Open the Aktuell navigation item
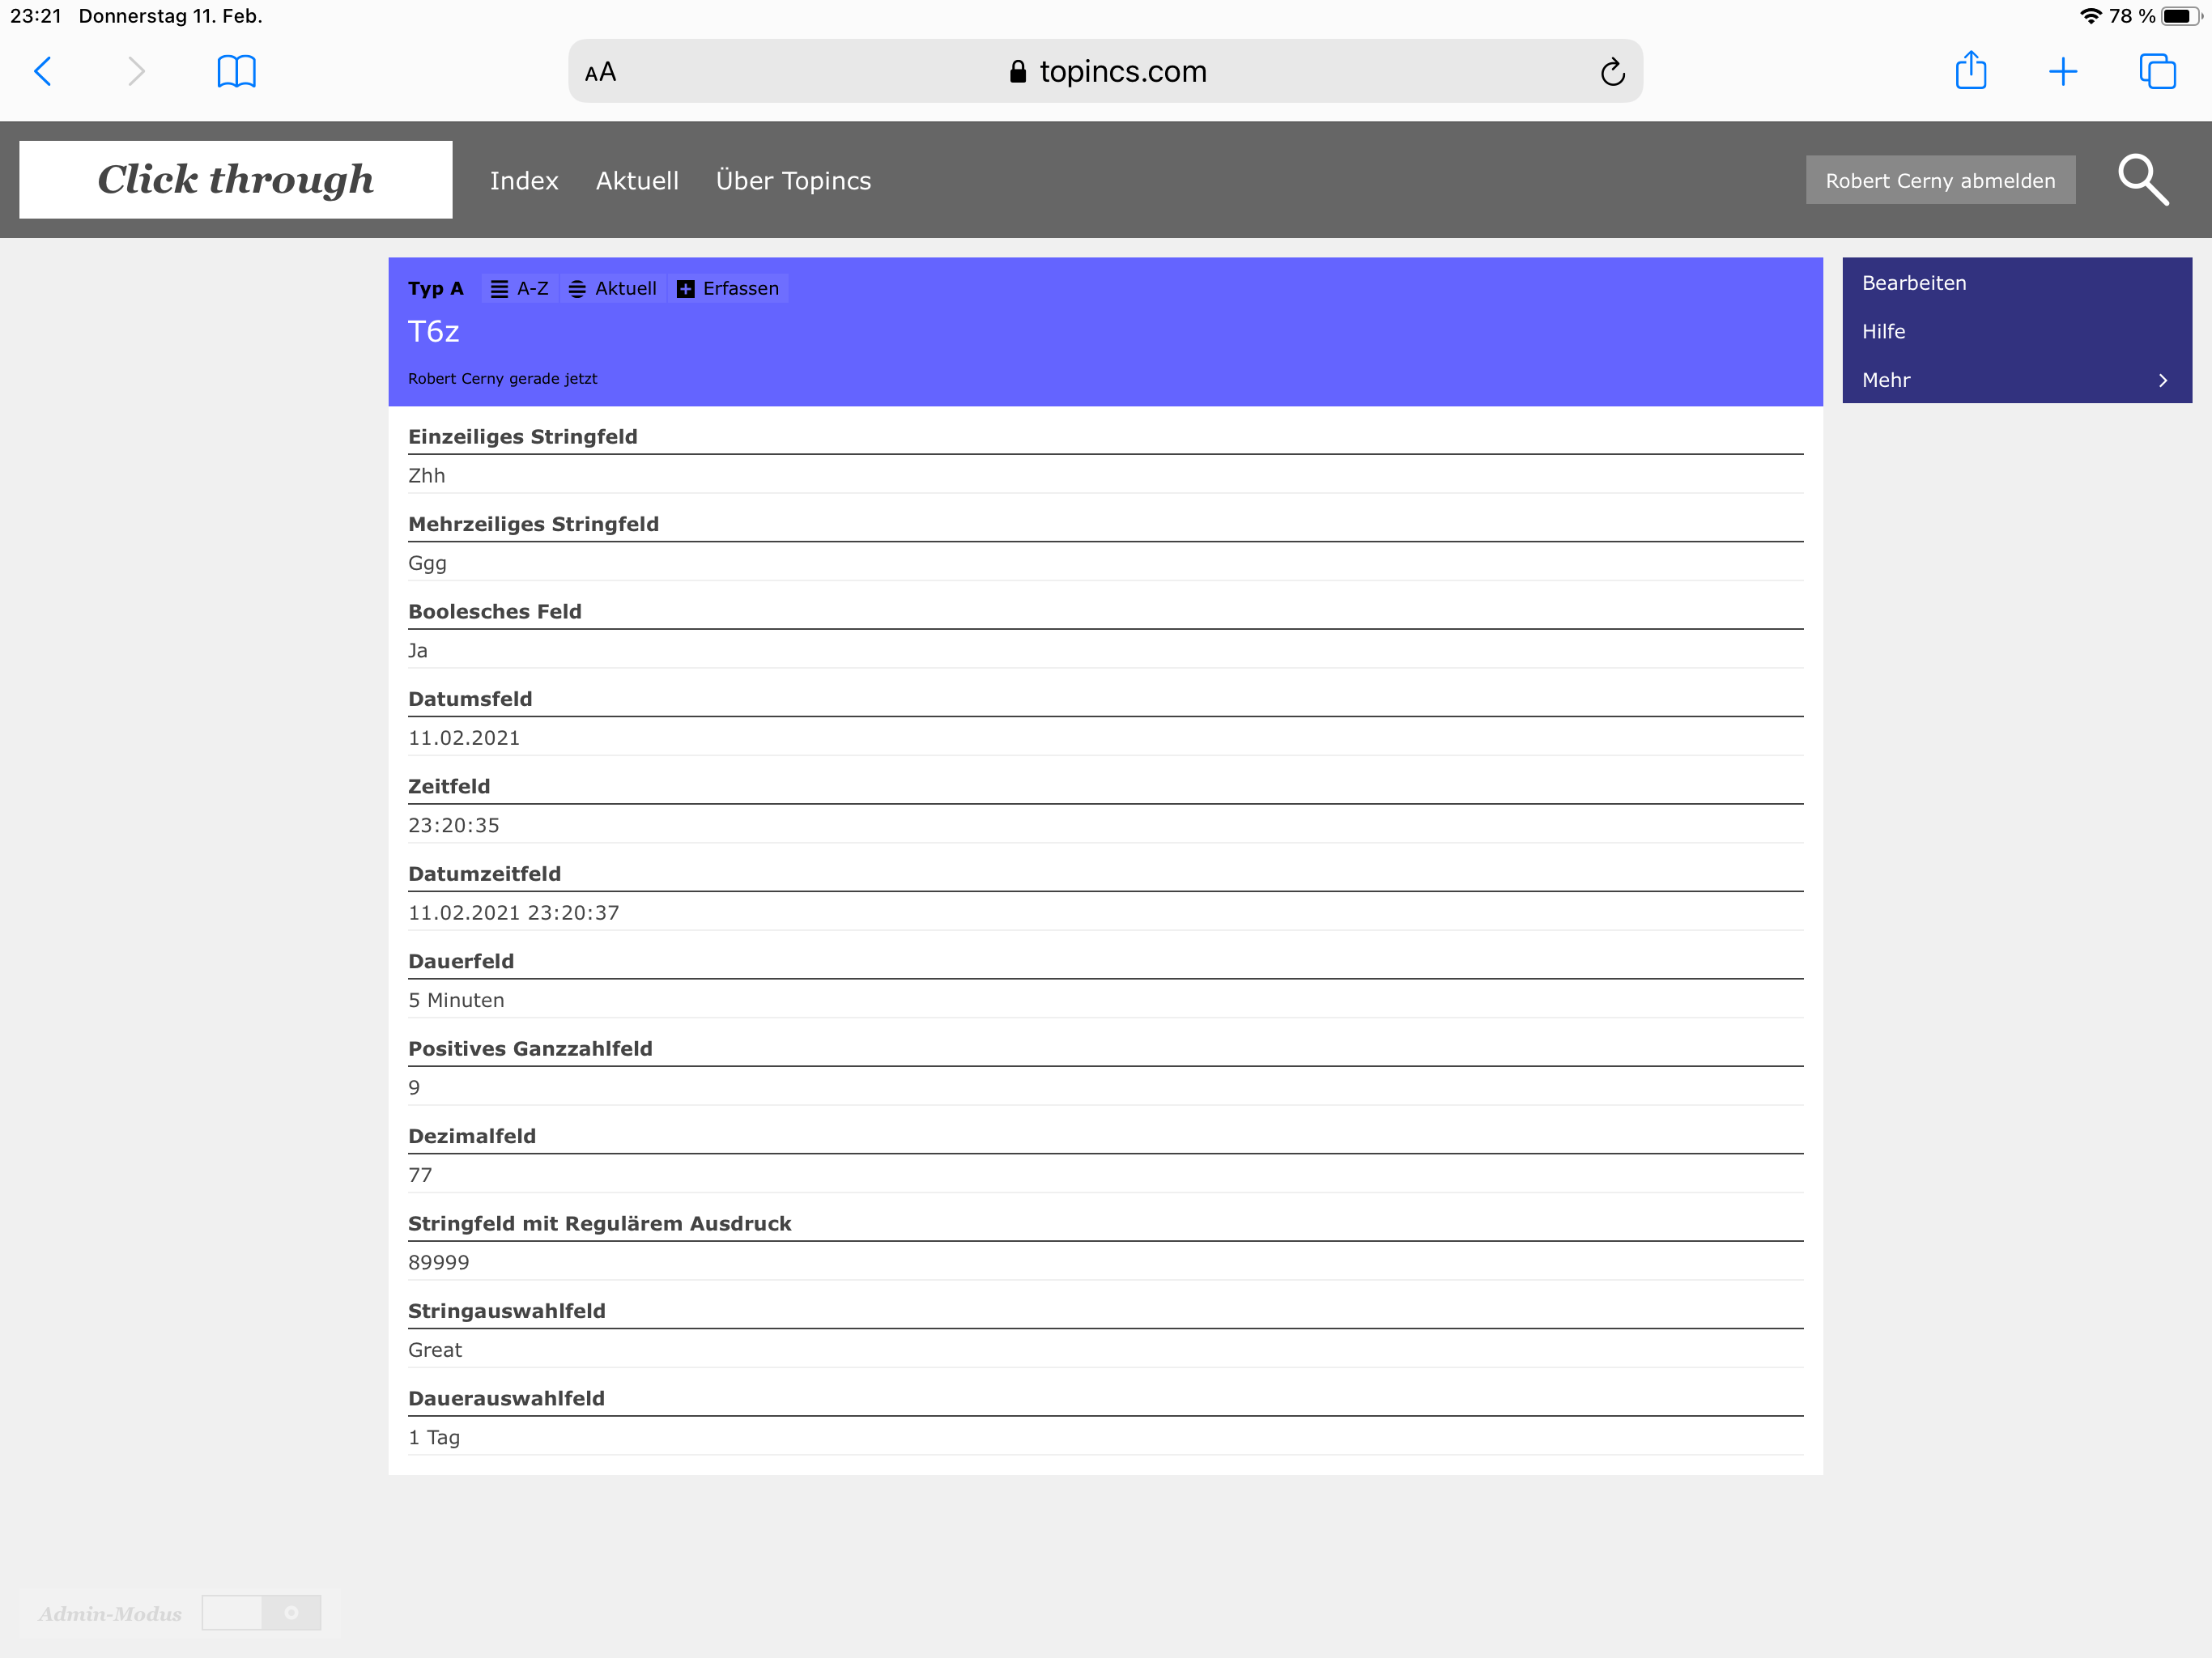Image resolution: width=2212 pixels, height=1658 pixels. click(636, 181)
